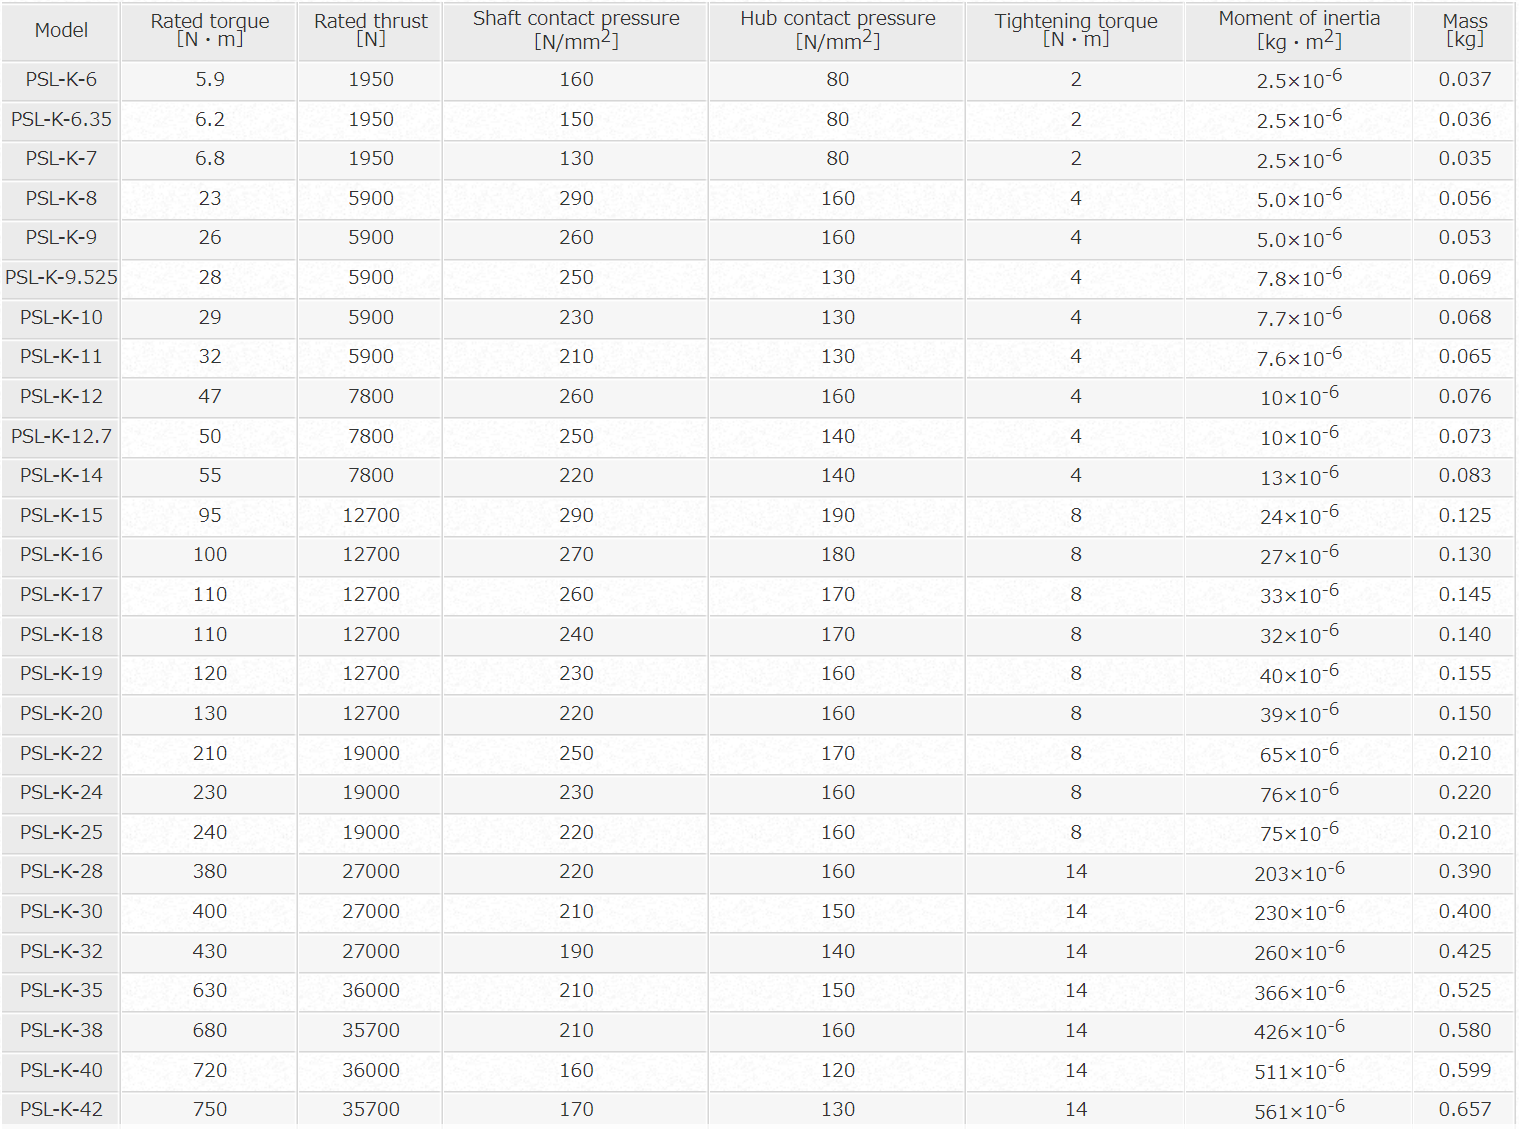Click rated thrust 7800 for PSL-K-14
The image size is (1519, 1129).
[x=371, y=476]
